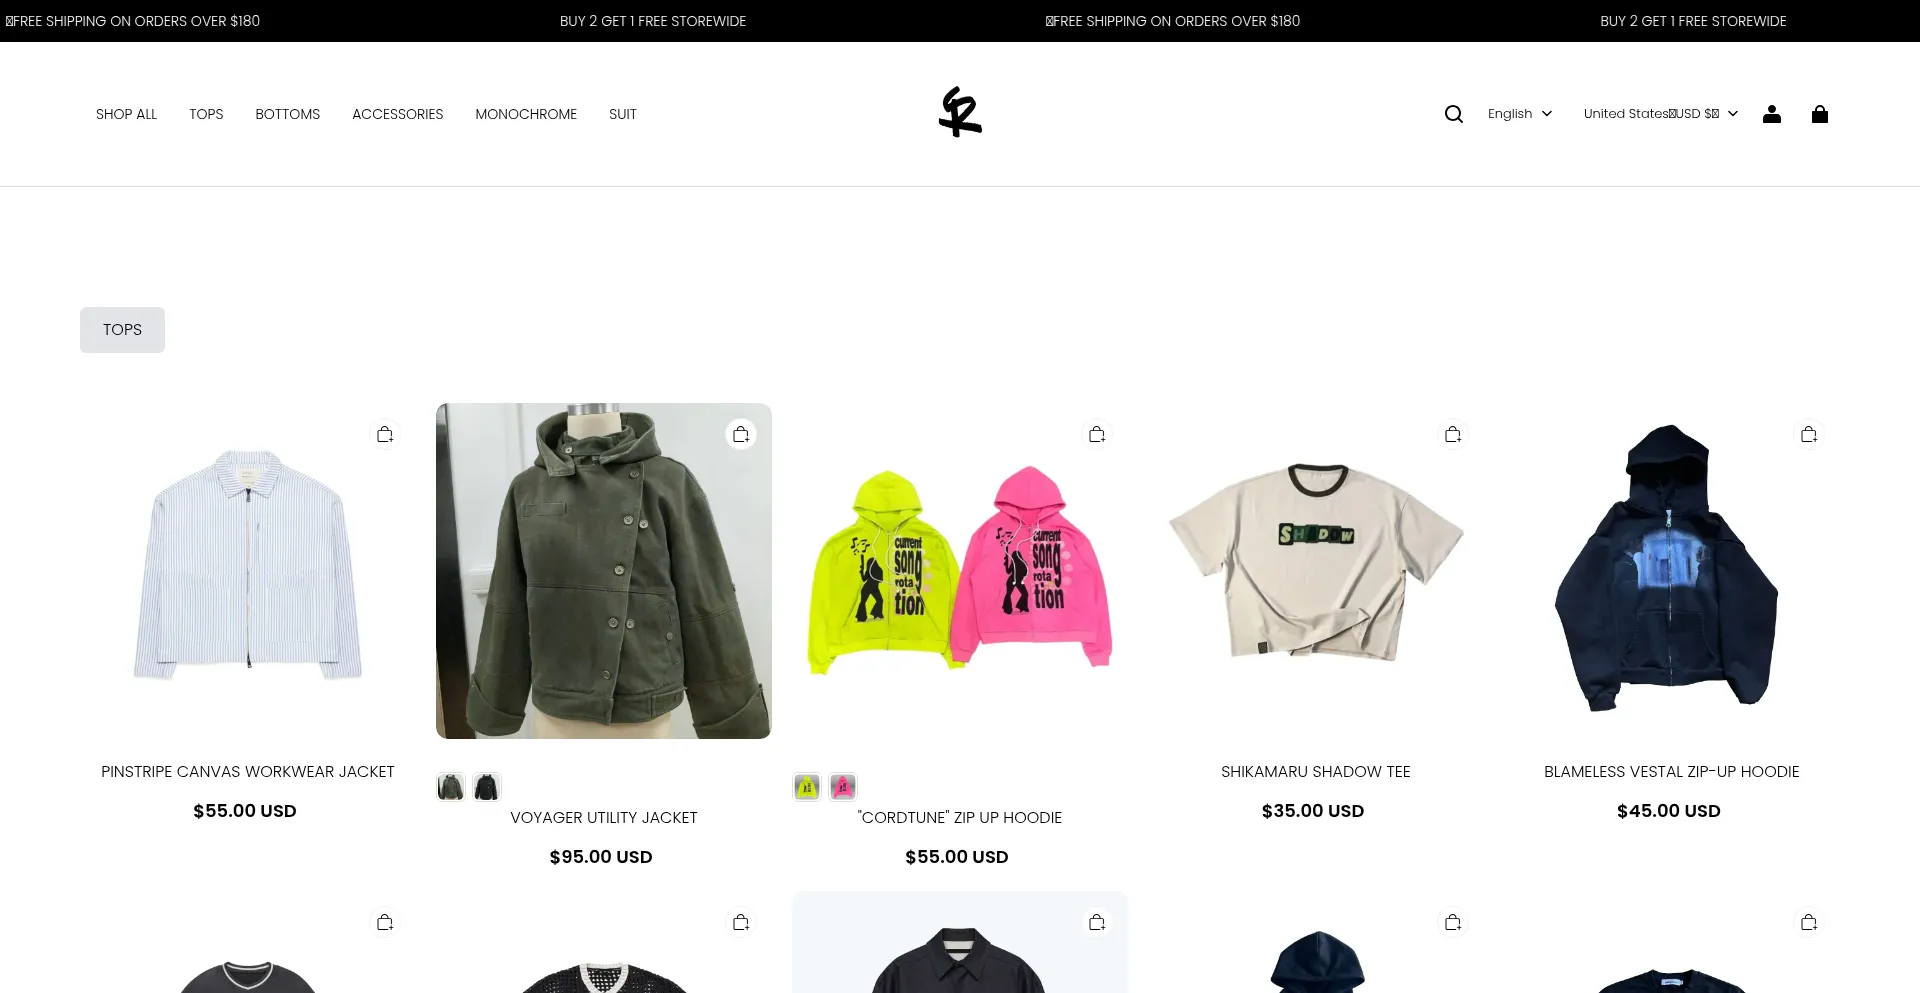This screenshot has width=1920, height=993.
Task: Open the SHOP ALL menu item
Action: (126, 114)
